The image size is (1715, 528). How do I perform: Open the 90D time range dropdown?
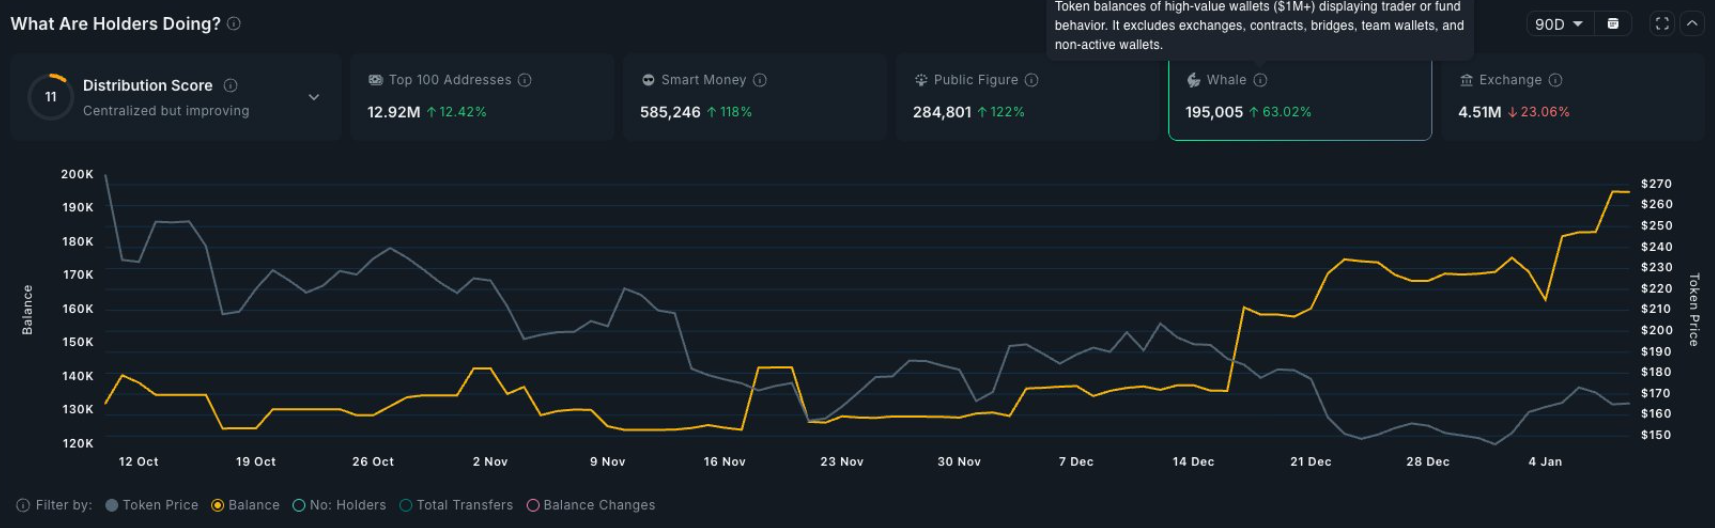[x=1558, y=24]
